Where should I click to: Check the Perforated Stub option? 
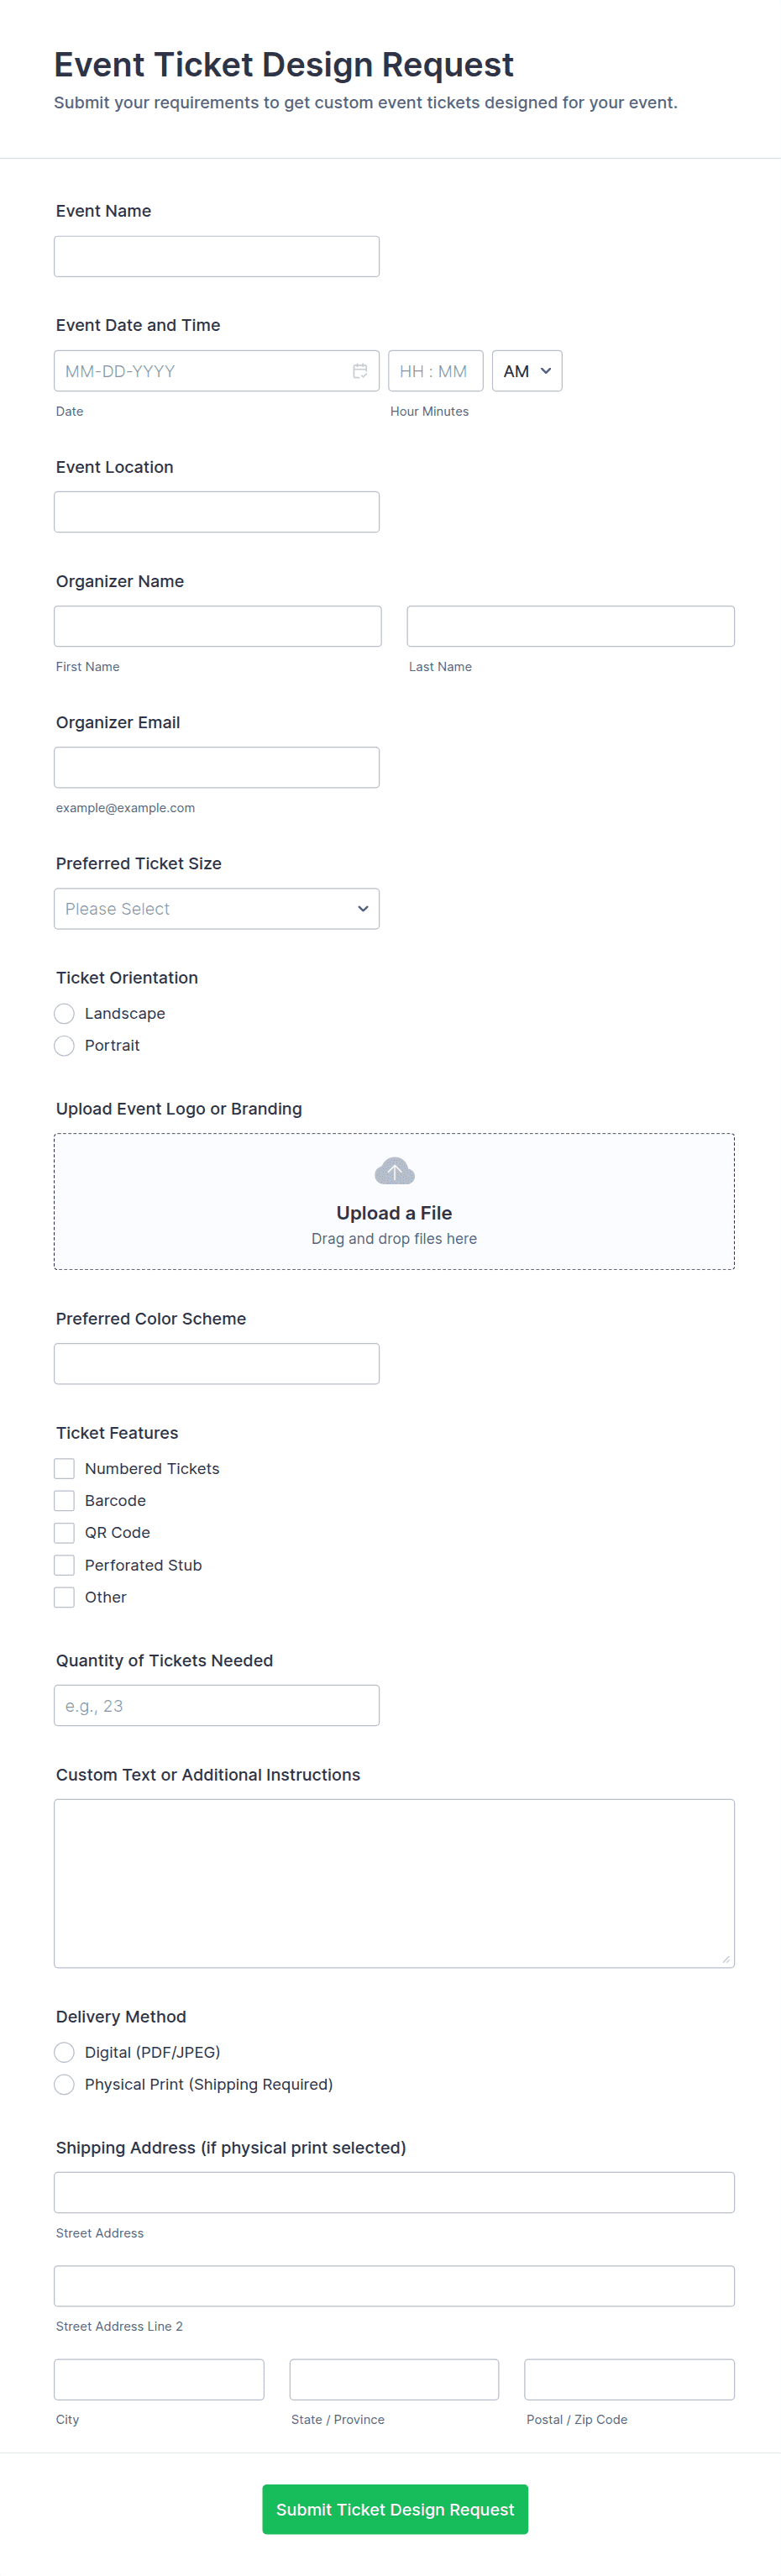(65, 1564)
